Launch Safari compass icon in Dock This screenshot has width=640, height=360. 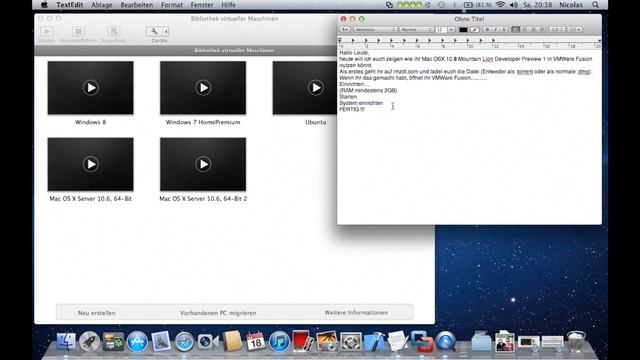tap(184, 342)
